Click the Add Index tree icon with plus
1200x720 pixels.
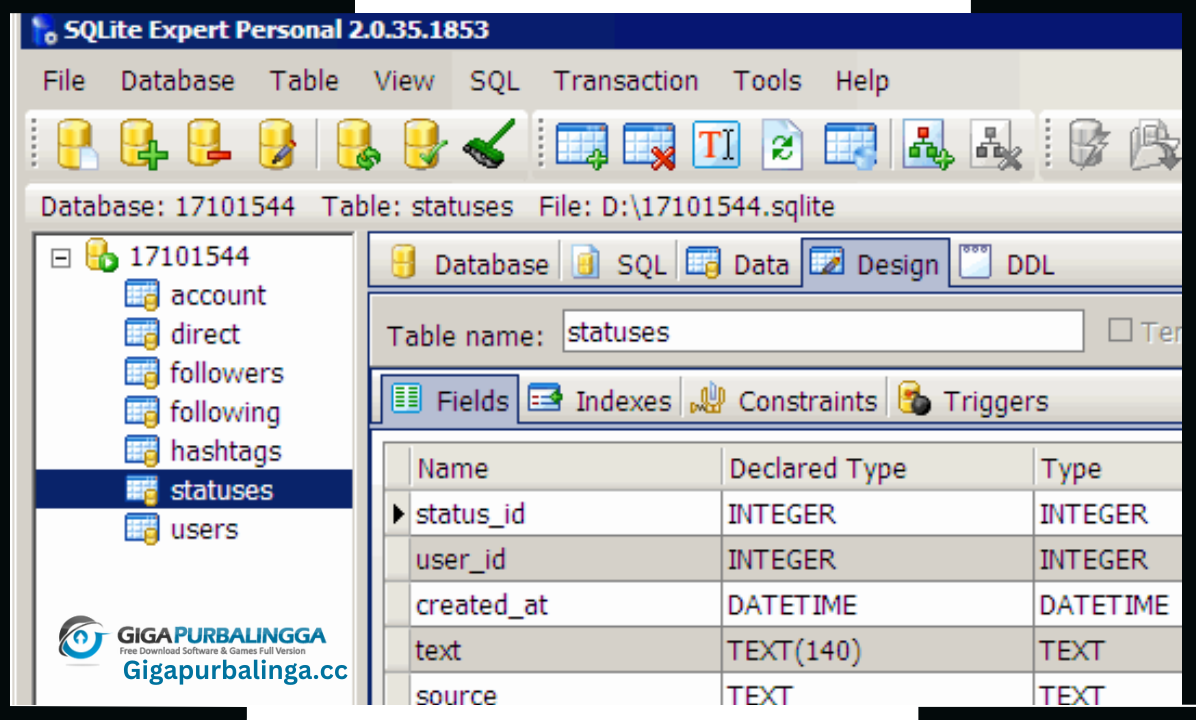point(928,146)
